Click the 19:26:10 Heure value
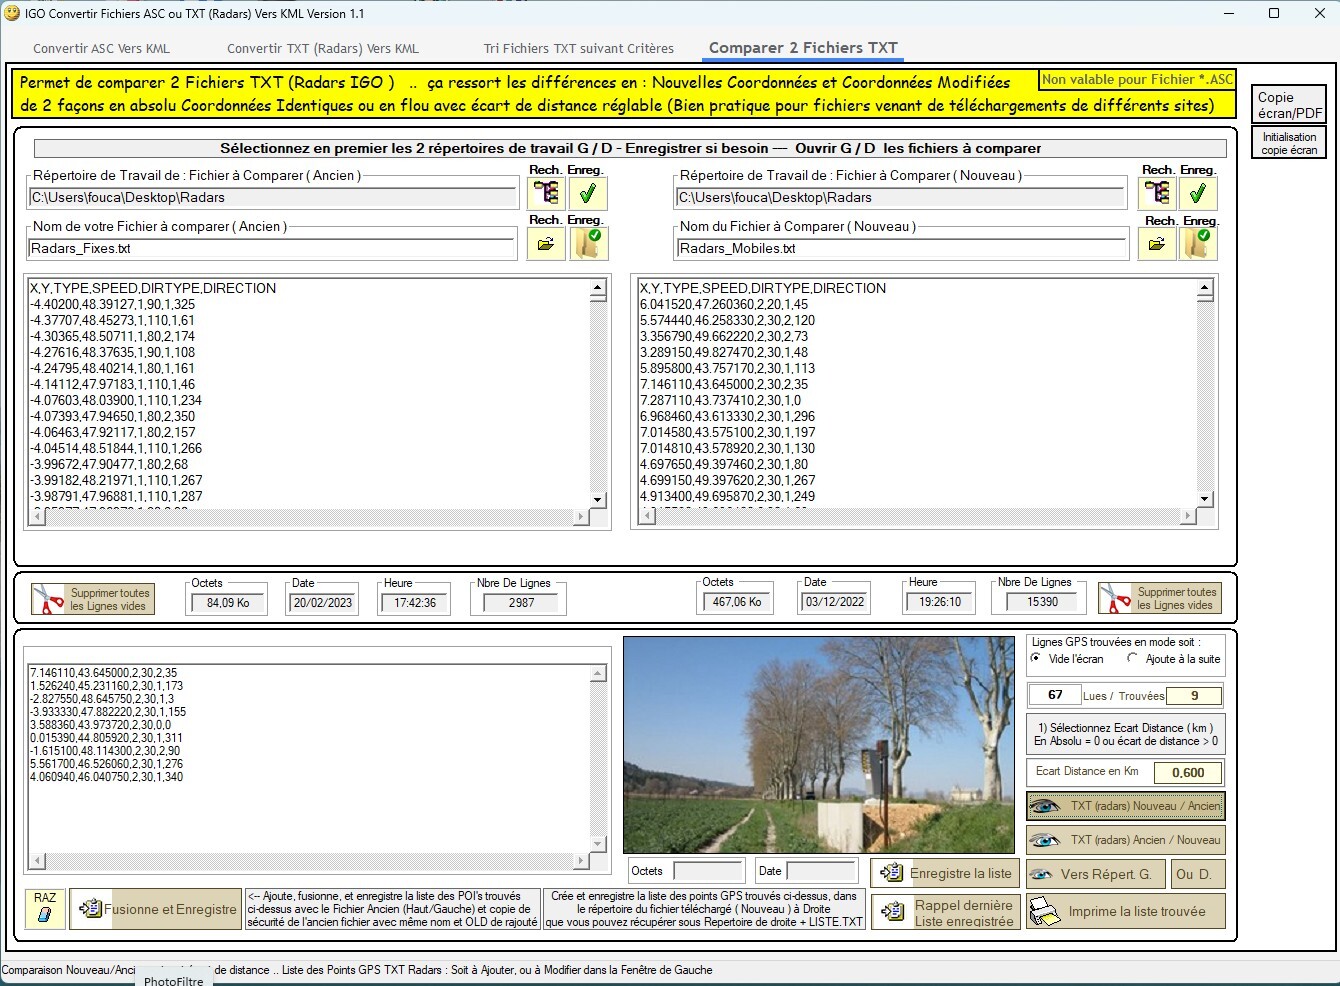The height and width of the screenshot is (986, 1340). click(x=939, y=602)
